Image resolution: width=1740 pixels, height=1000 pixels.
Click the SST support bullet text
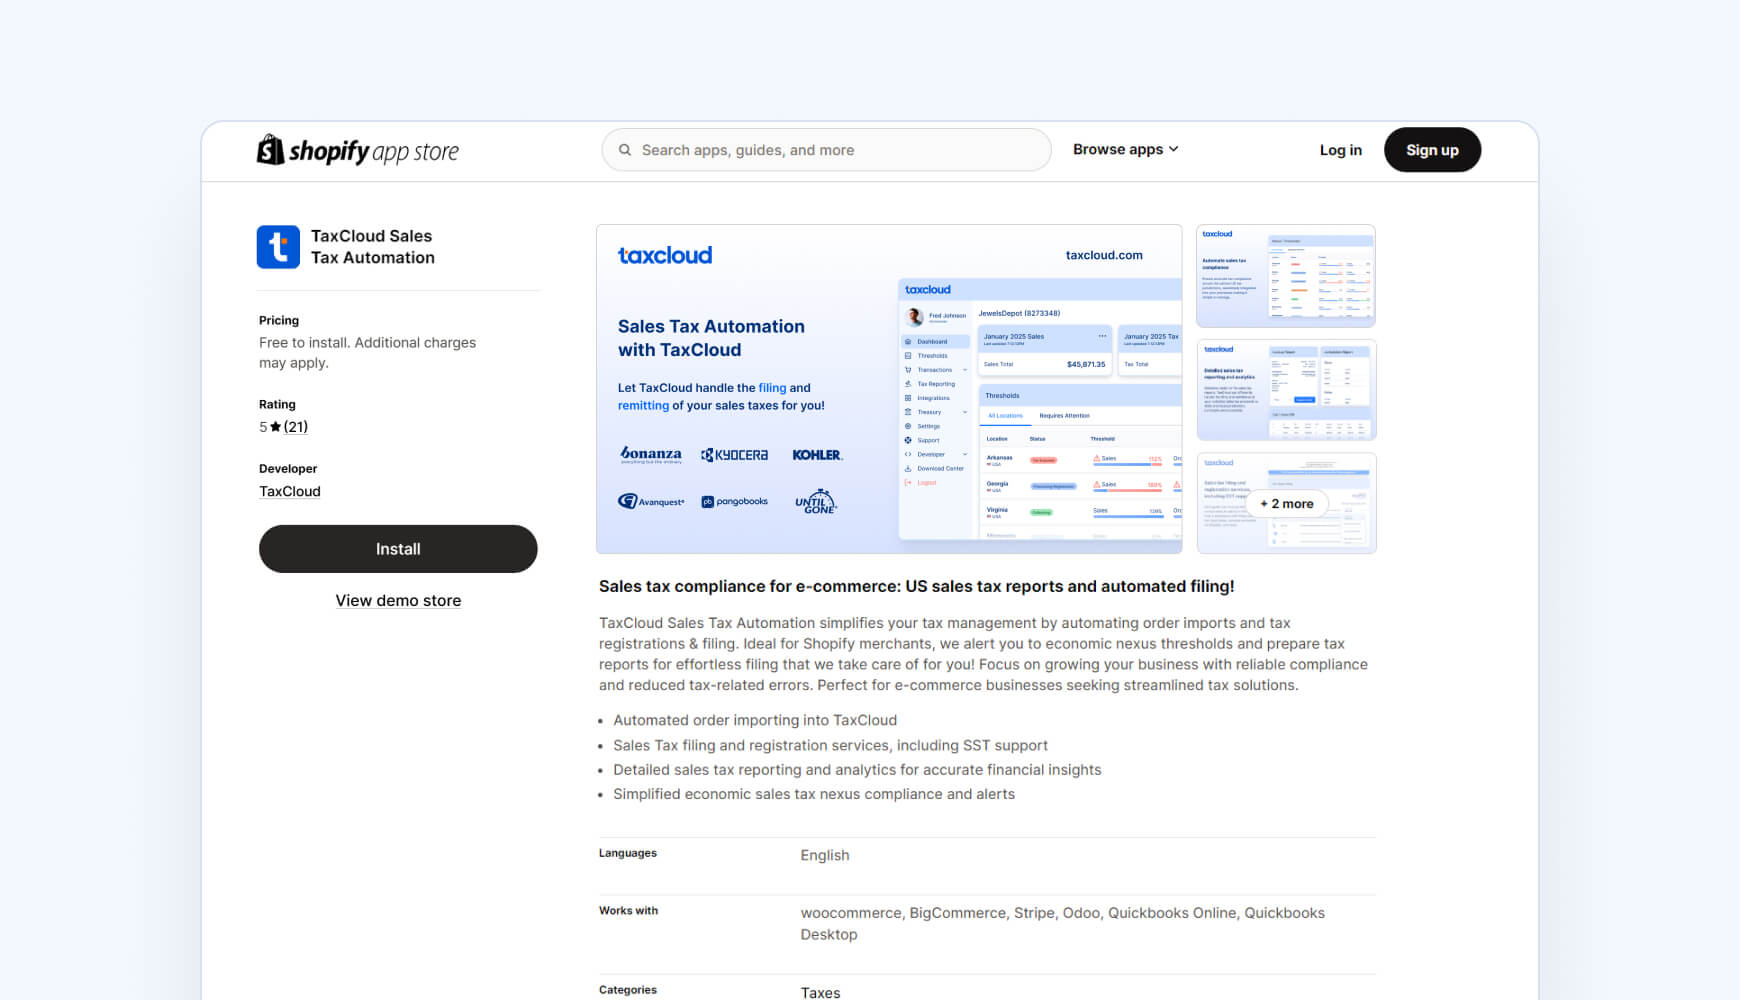(x=830, y=745)
